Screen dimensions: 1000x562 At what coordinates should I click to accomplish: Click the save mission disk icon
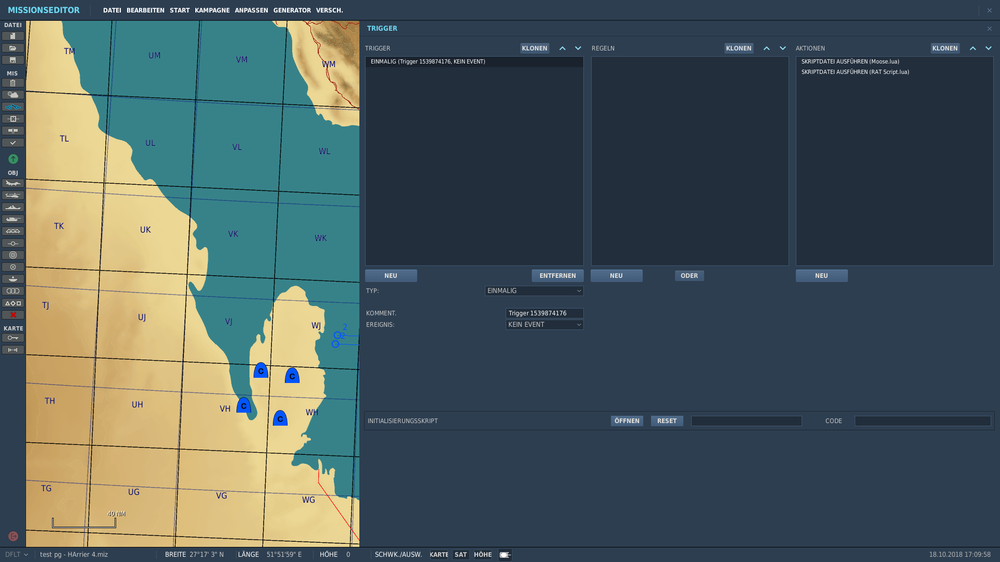pos(13,60)
